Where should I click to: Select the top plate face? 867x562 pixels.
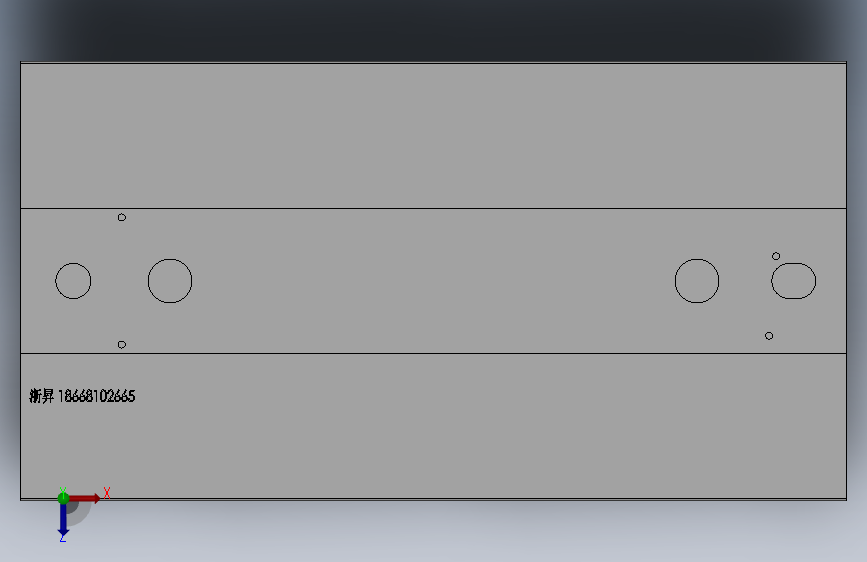[x=434, y=136]
